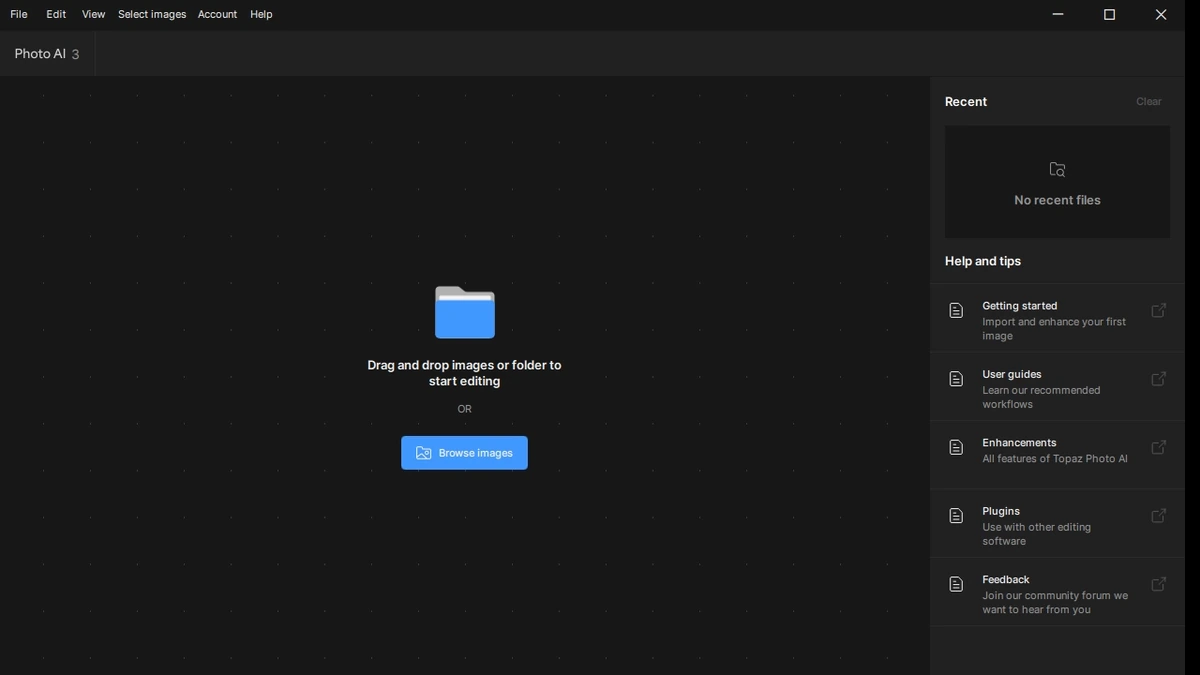
Task: Maximize the Photo AI window
Action: (x=1109, y=14)
